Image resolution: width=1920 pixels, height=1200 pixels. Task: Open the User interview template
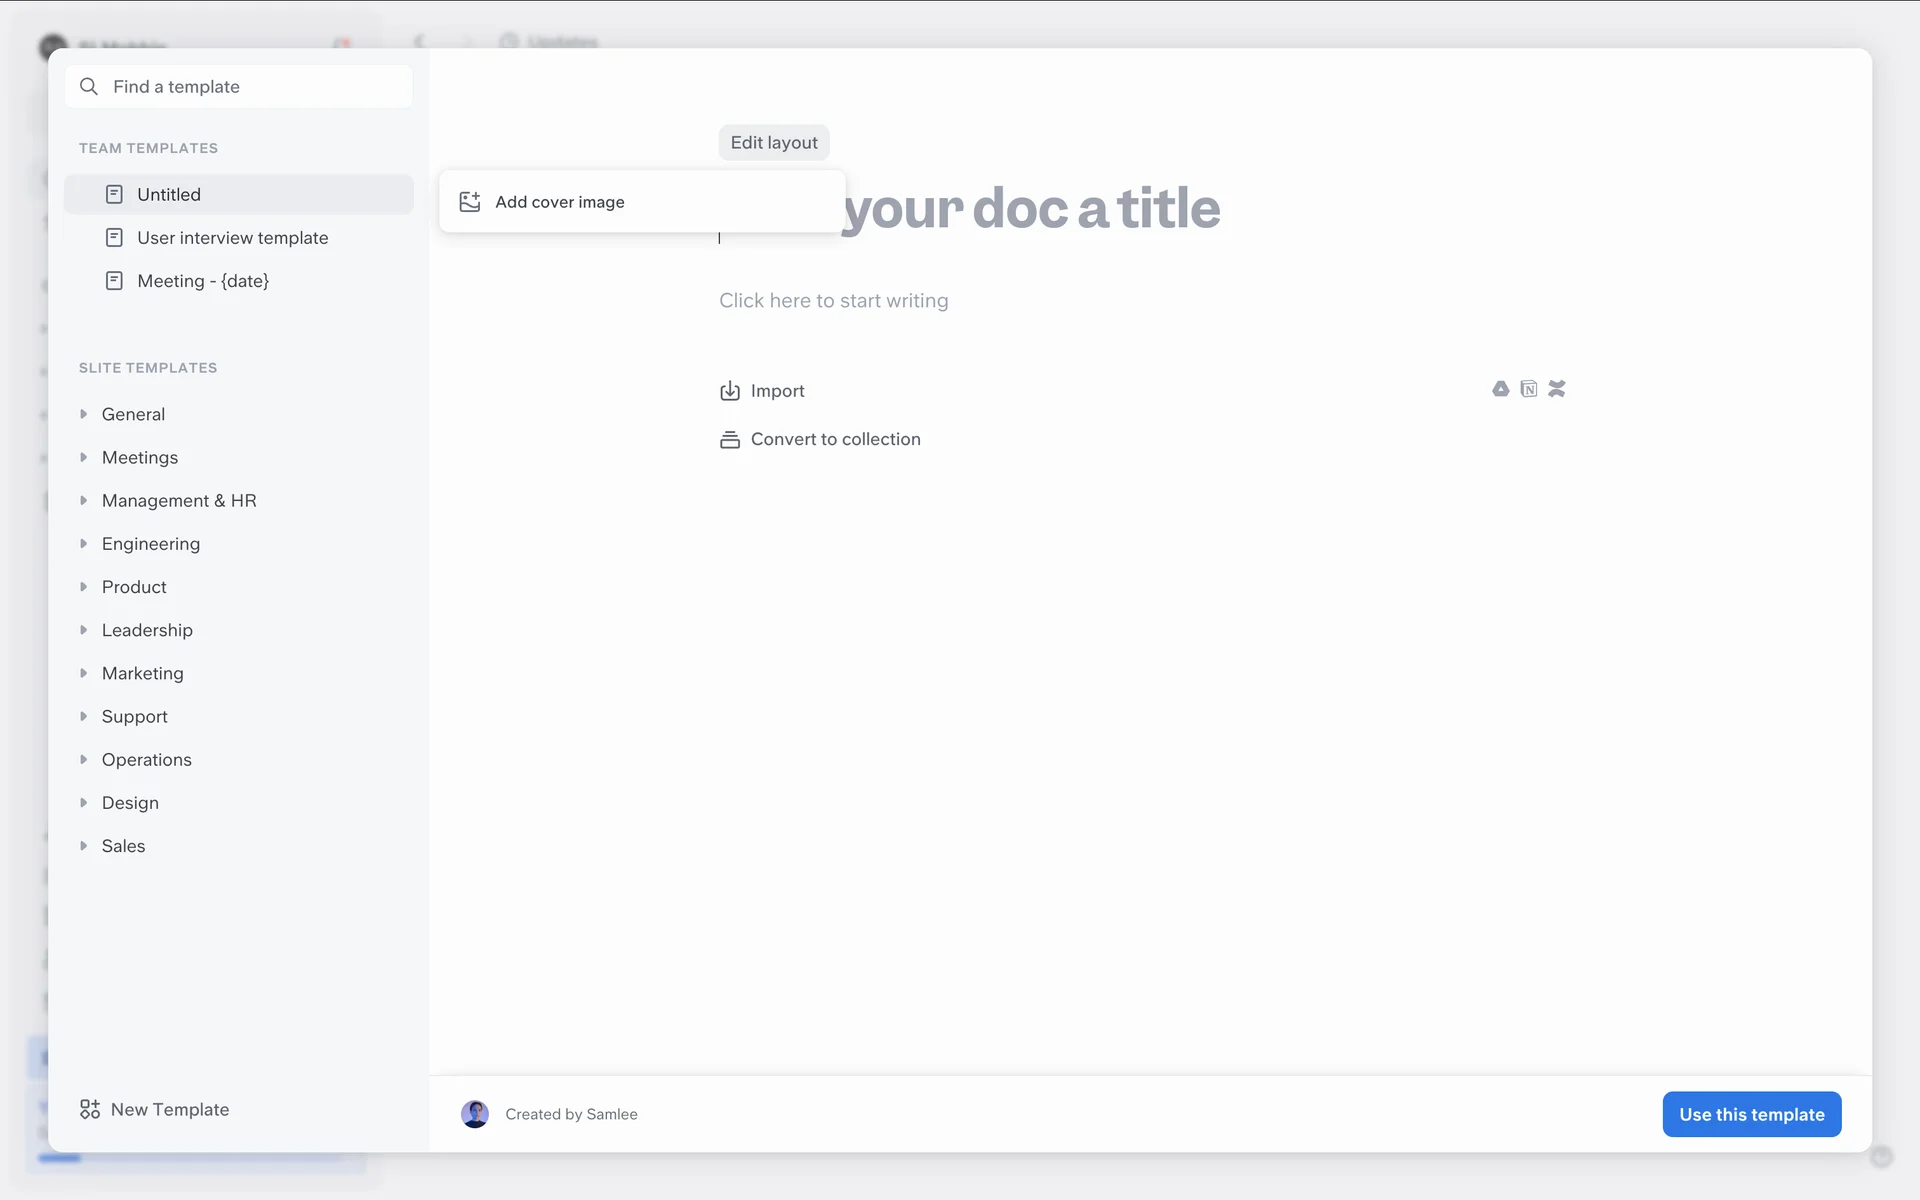pos(232,238)
